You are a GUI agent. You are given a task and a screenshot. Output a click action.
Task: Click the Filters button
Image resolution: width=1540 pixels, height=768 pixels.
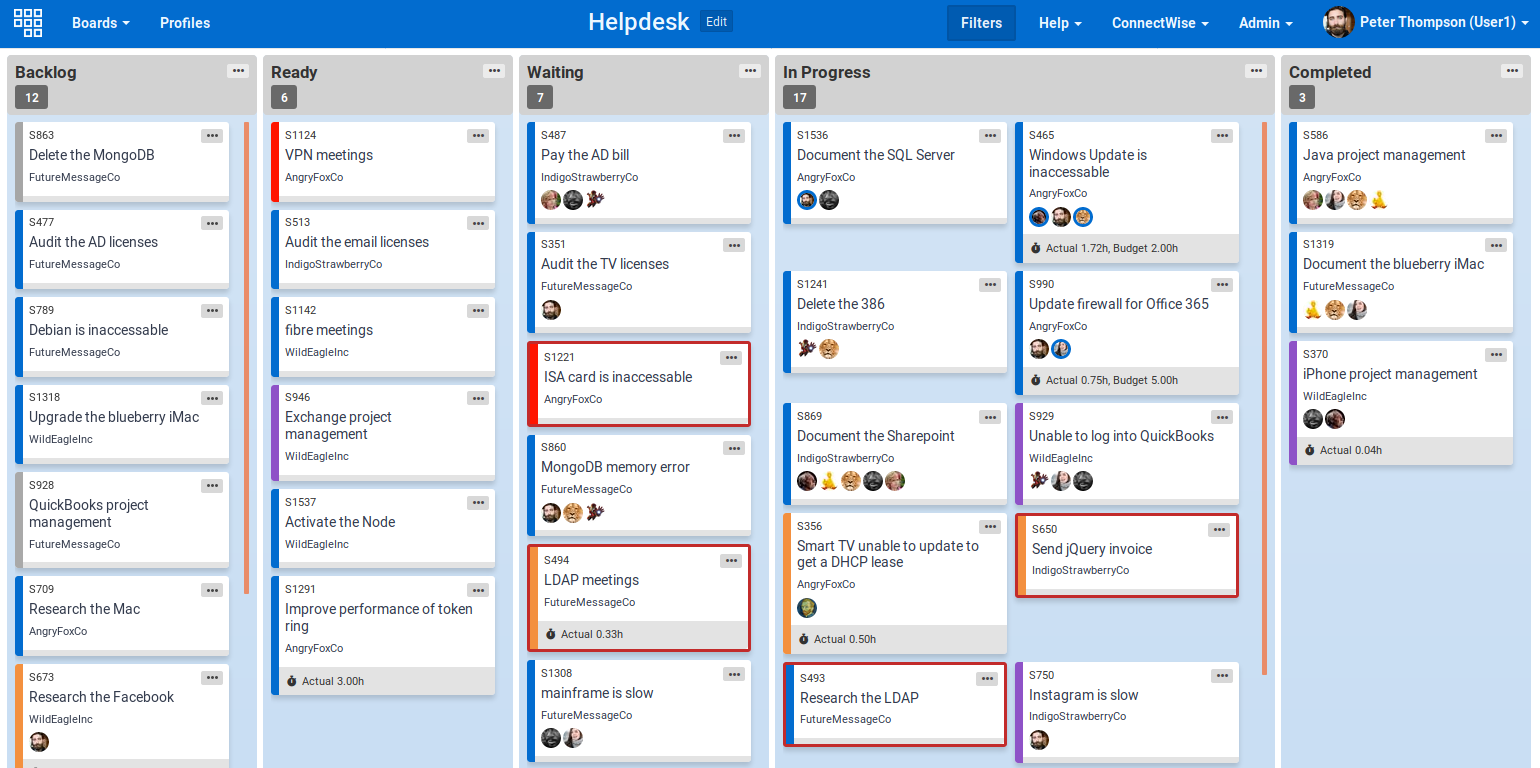pos(981,22)
